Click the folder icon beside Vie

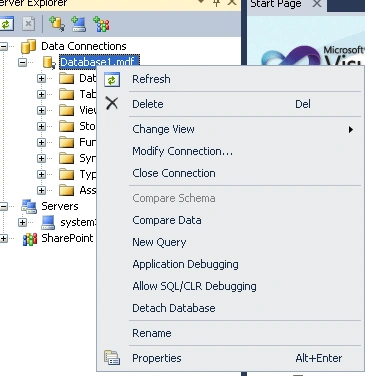pyautogui.click(x=66, y=110)
